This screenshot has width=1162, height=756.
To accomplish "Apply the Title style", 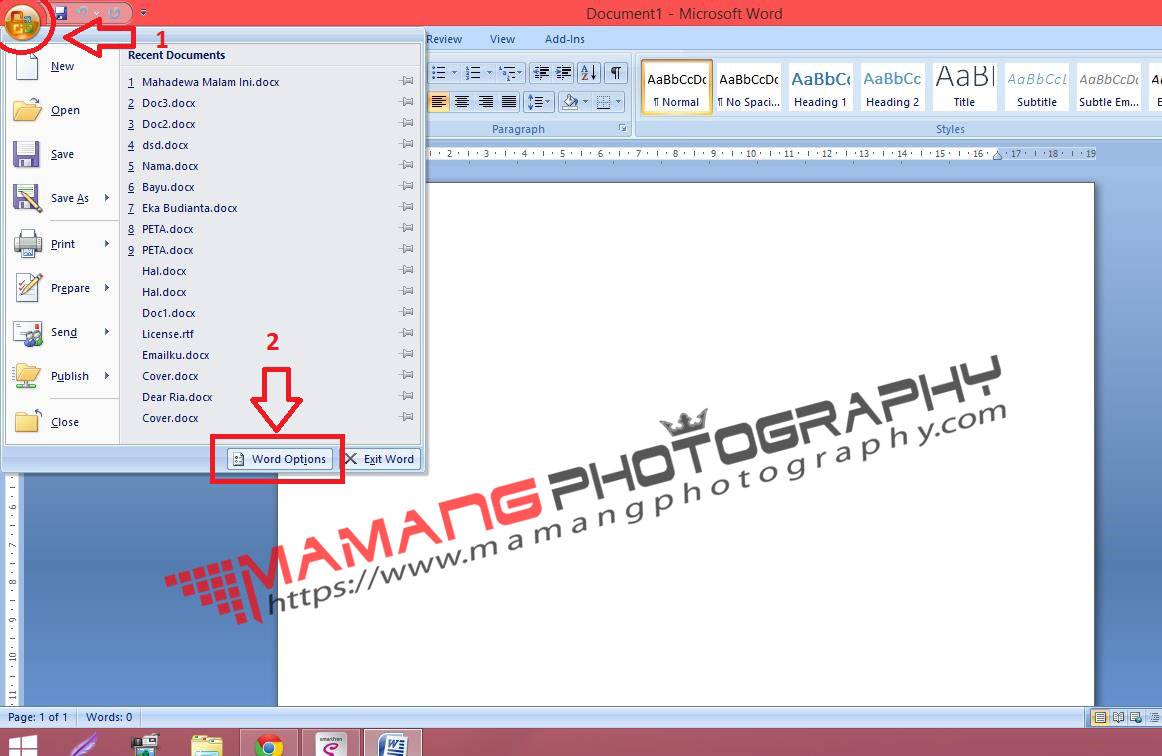I will (x=964, y=87).
